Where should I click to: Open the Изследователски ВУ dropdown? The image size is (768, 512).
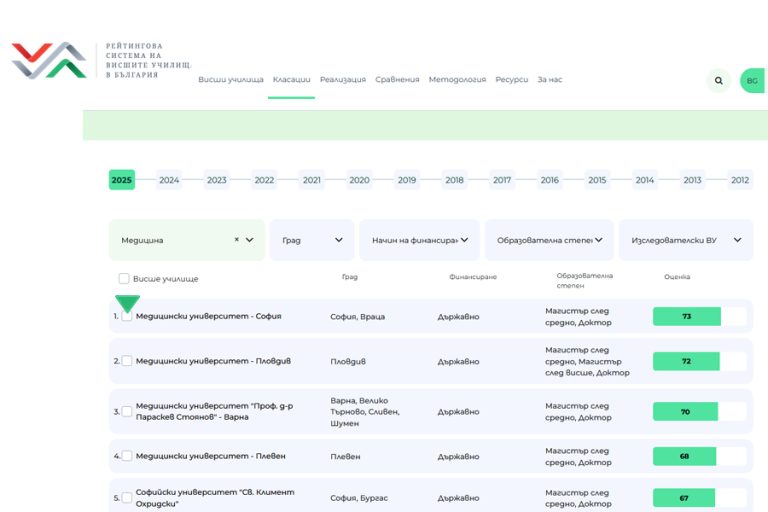[x=686, y=240]
